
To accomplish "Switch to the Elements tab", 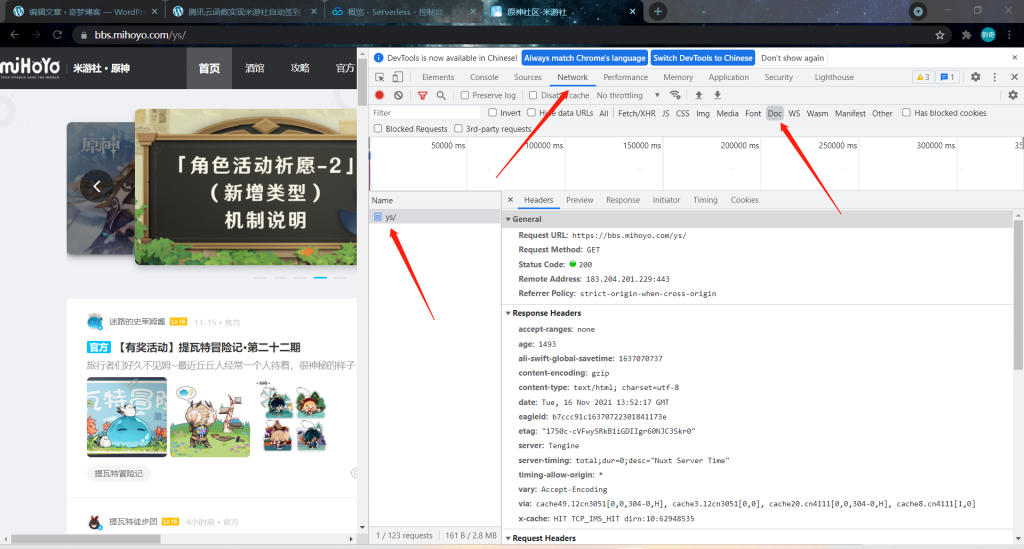I will tap(438, 77).
